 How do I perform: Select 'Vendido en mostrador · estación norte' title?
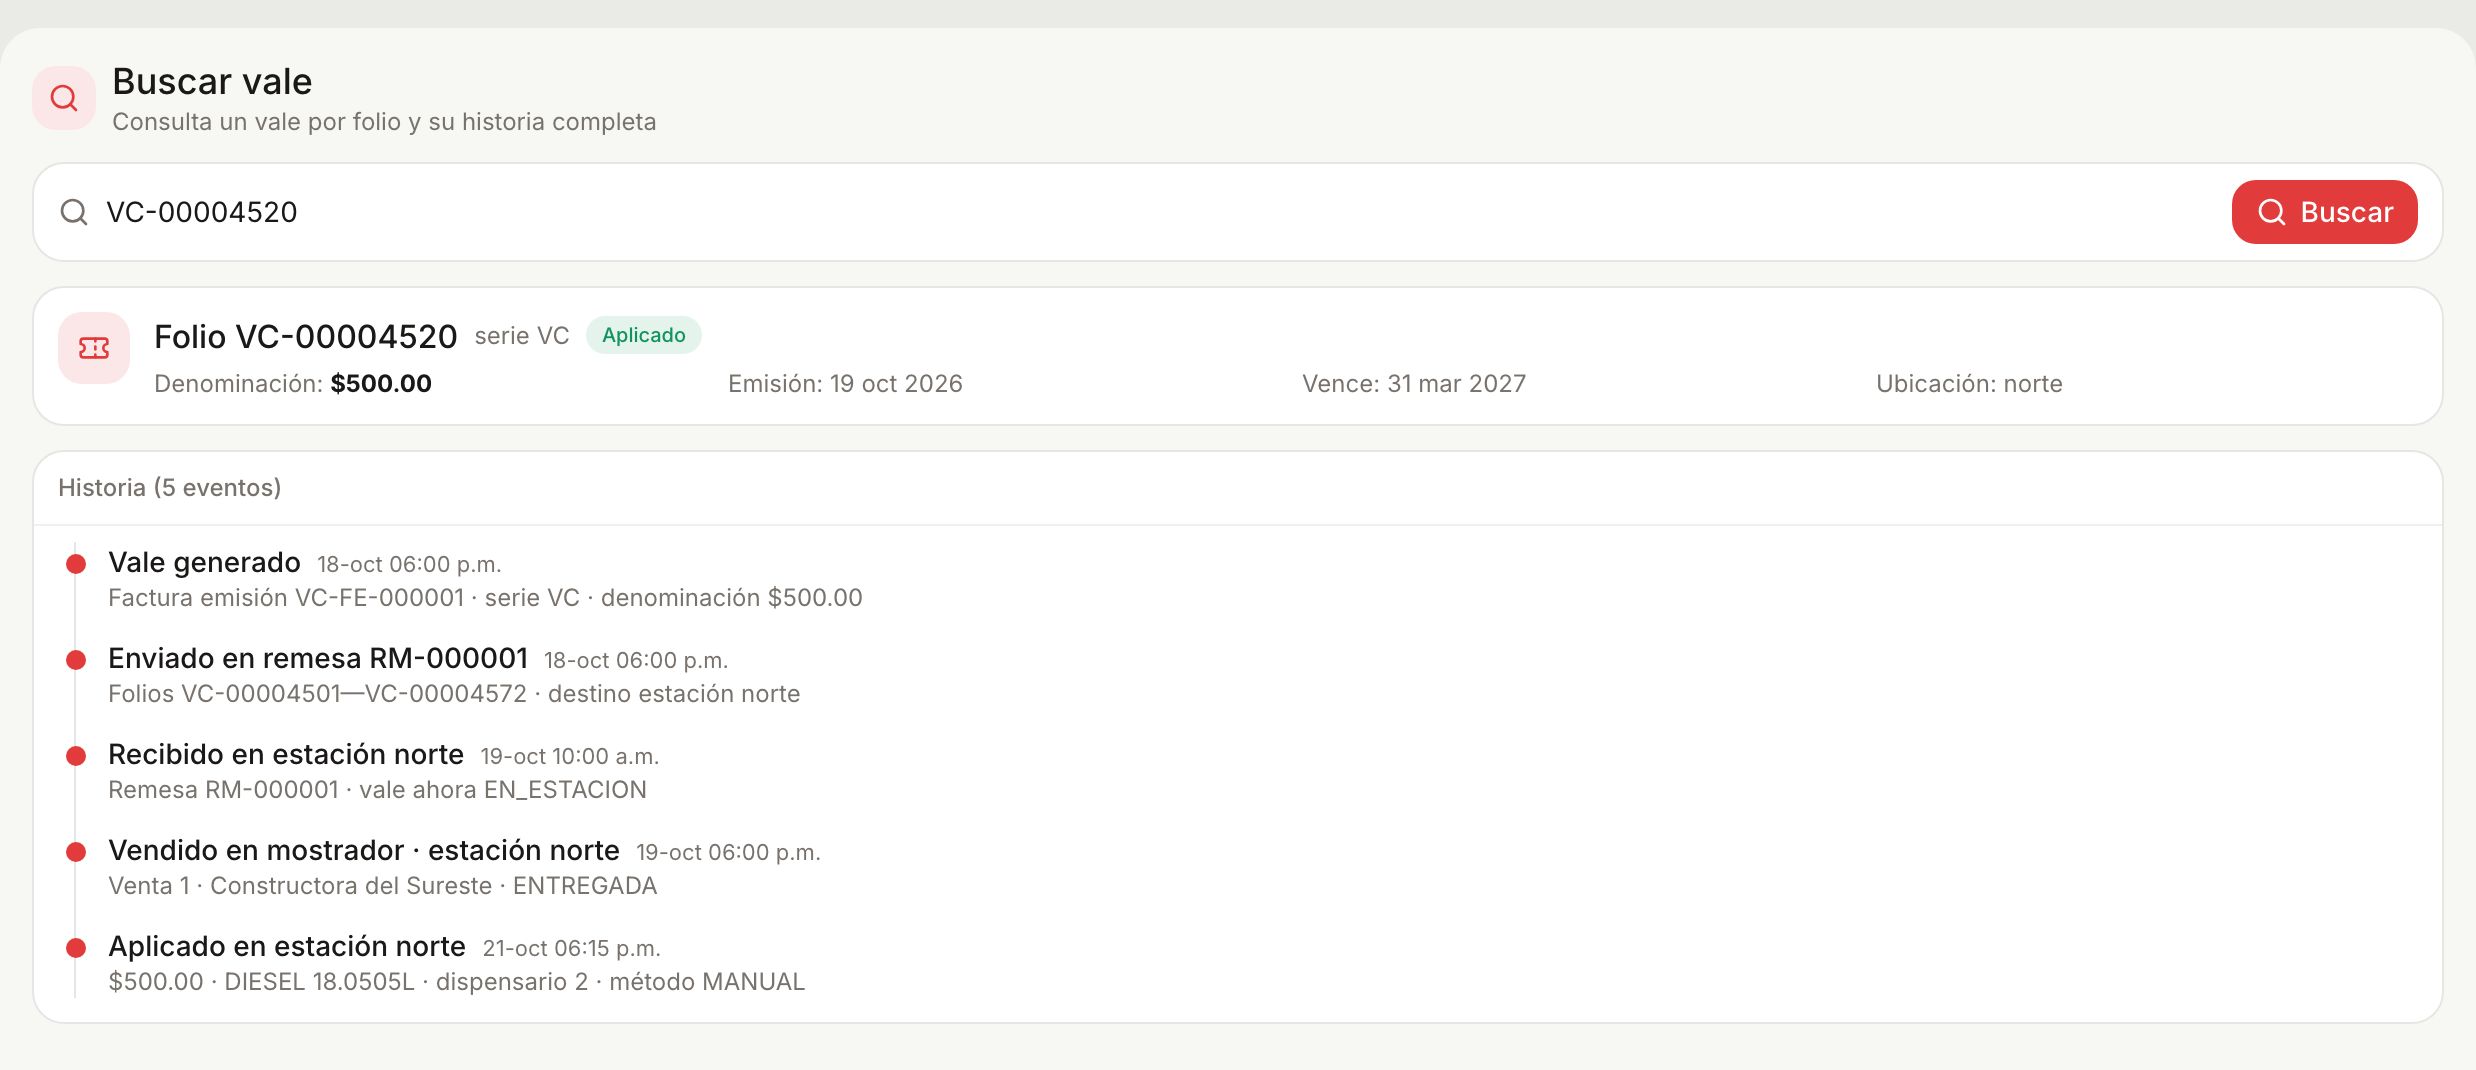pos(364,851)
